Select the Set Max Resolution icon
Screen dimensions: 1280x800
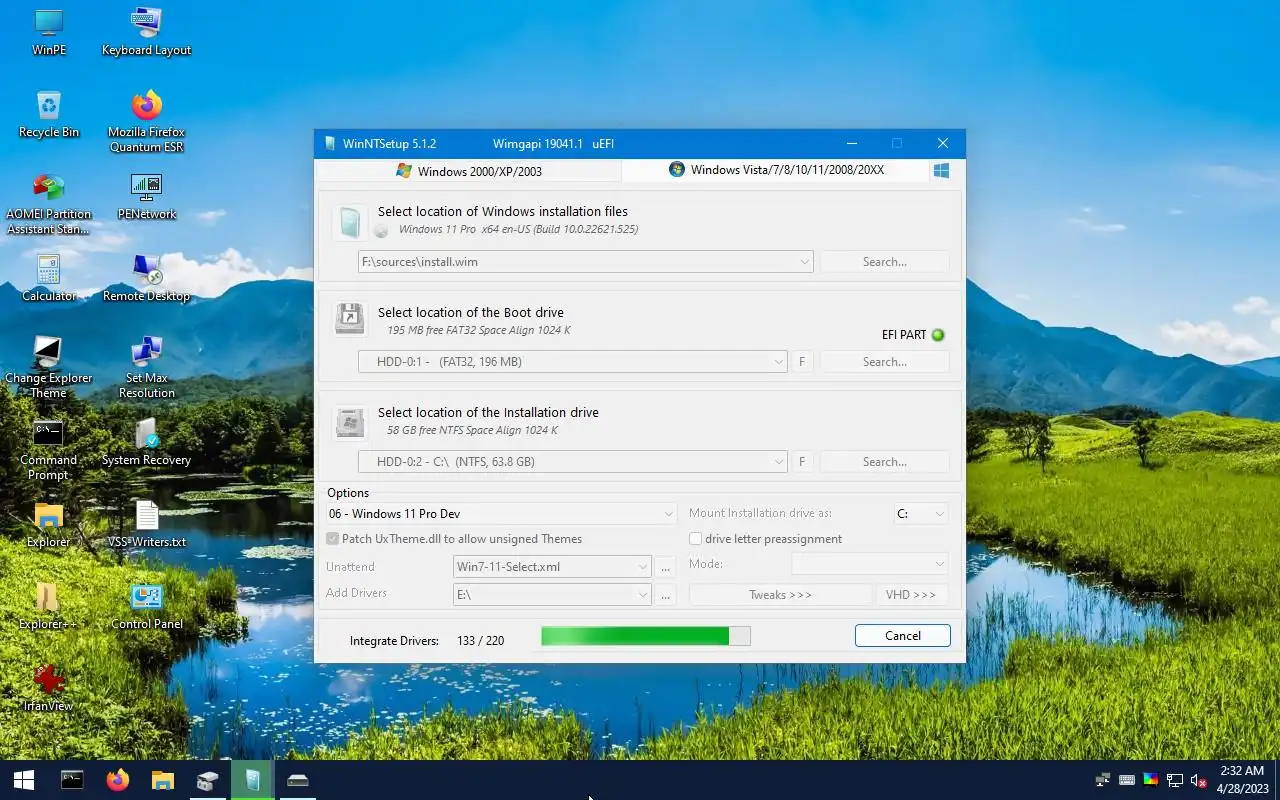(x=146, y=367)
